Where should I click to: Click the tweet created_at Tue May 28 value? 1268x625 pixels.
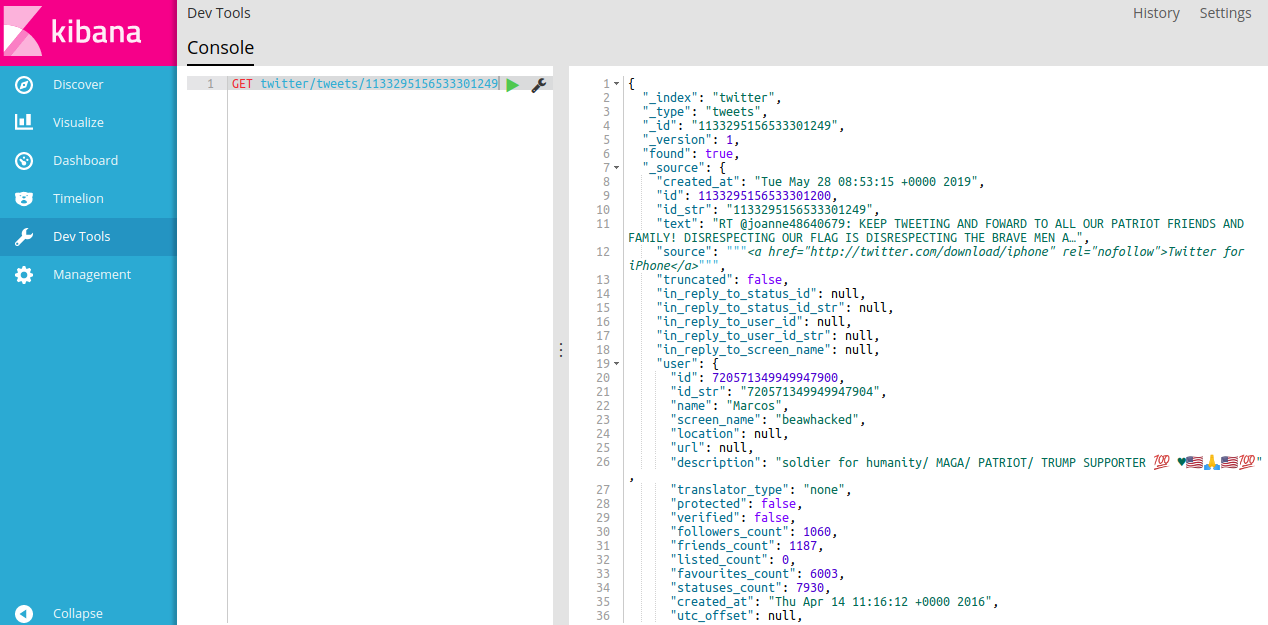pyautogui.click(x=869, y=182)
